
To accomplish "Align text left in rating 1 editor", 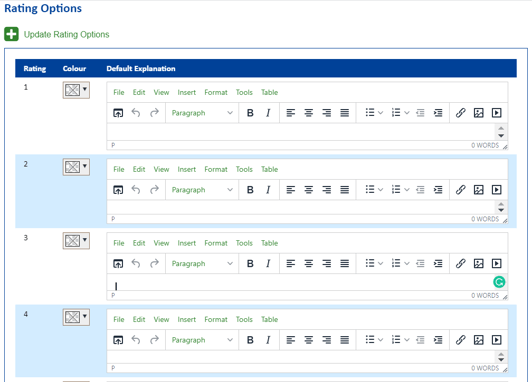I will pos(291,113).
